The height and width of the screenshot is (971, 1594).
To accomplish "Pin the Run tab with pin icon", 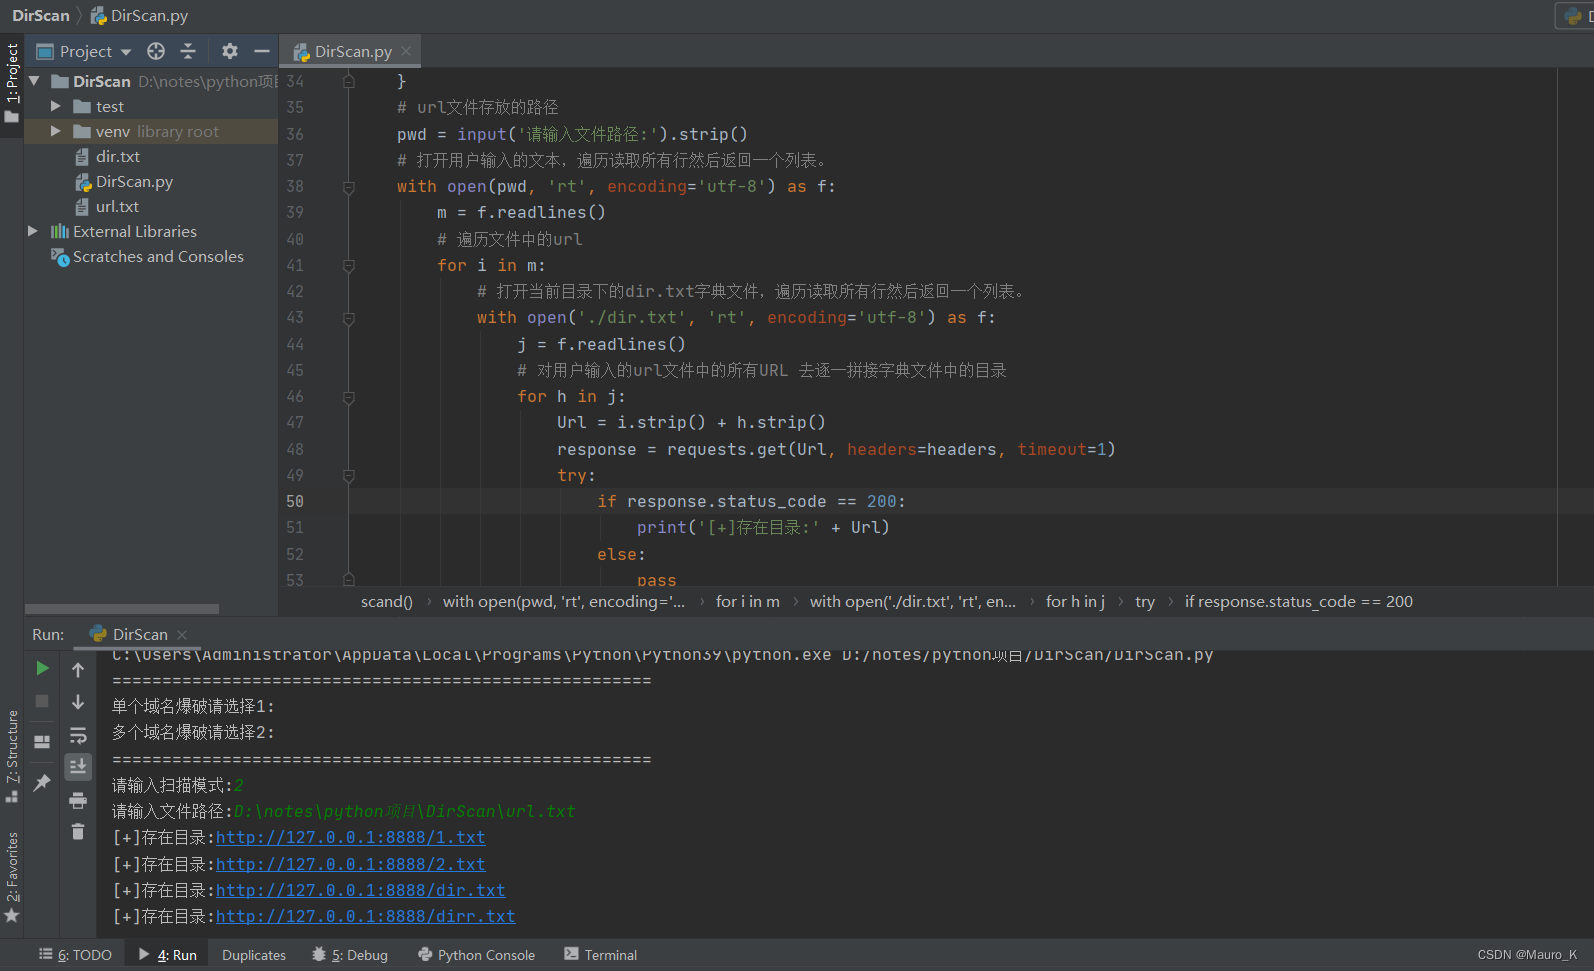I will 42,783.
